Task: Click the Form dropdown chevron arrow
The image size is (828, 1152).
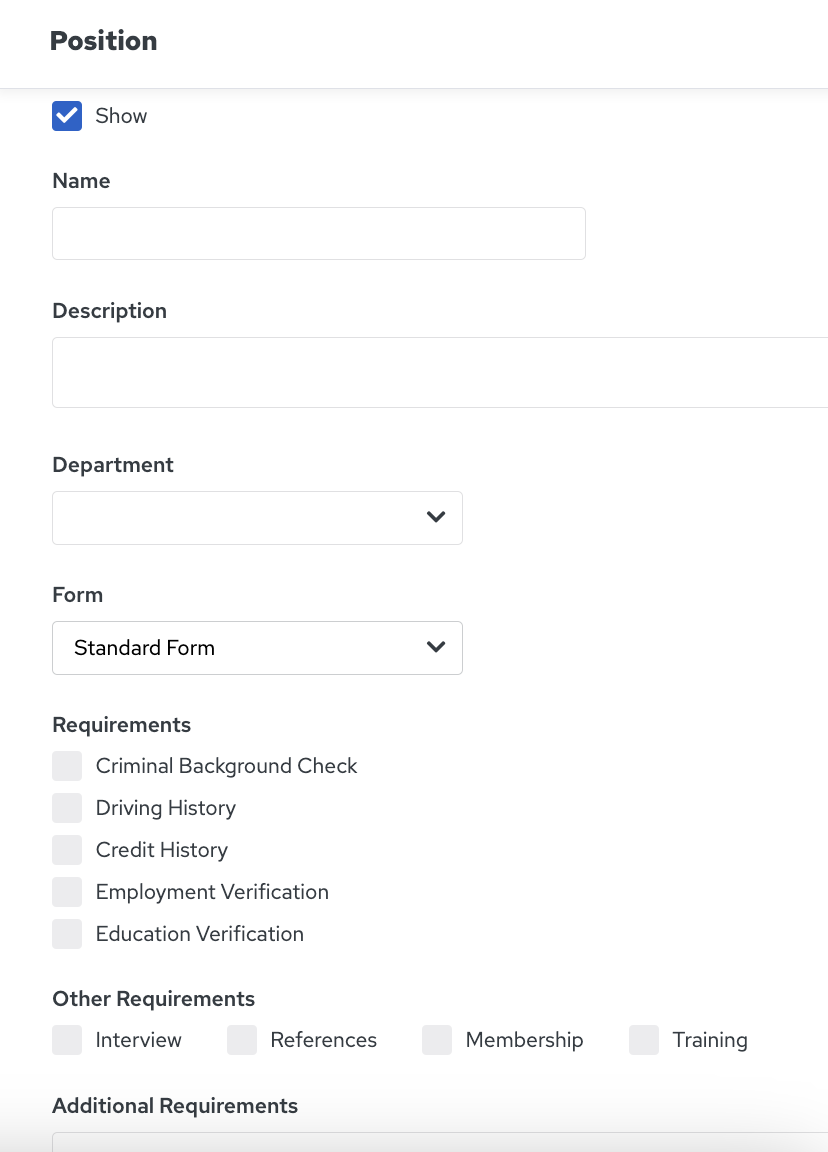Action: click(436, 647)
